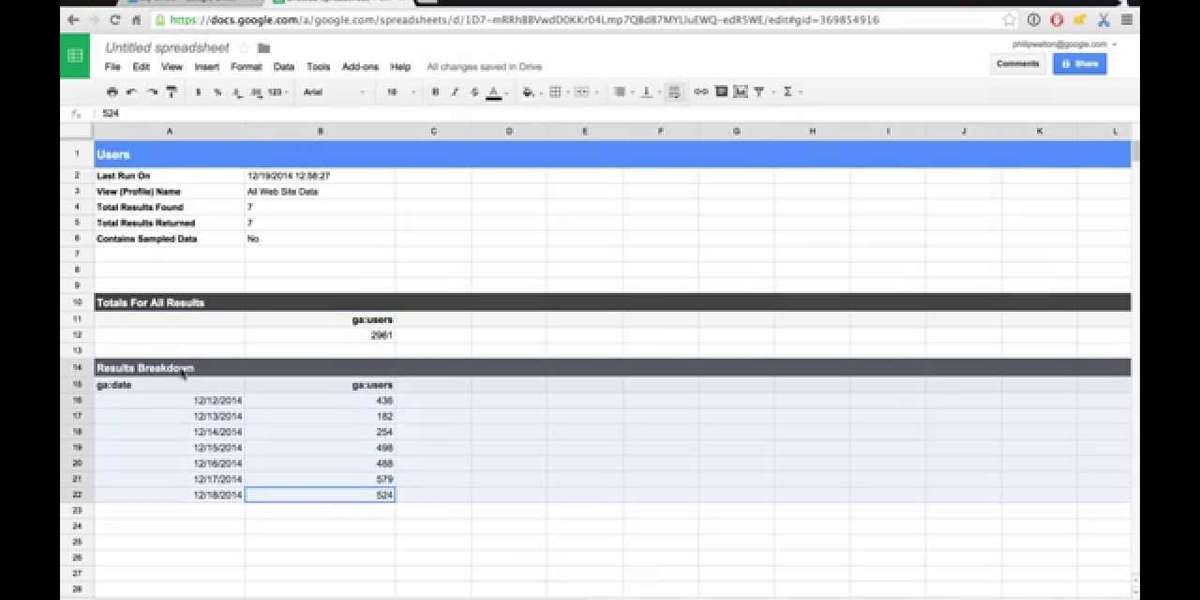Image resolution: width=1200 pixels, height=600 pixels.
Task: Click the Print icon in toolbar
Action: pos(112,92)
